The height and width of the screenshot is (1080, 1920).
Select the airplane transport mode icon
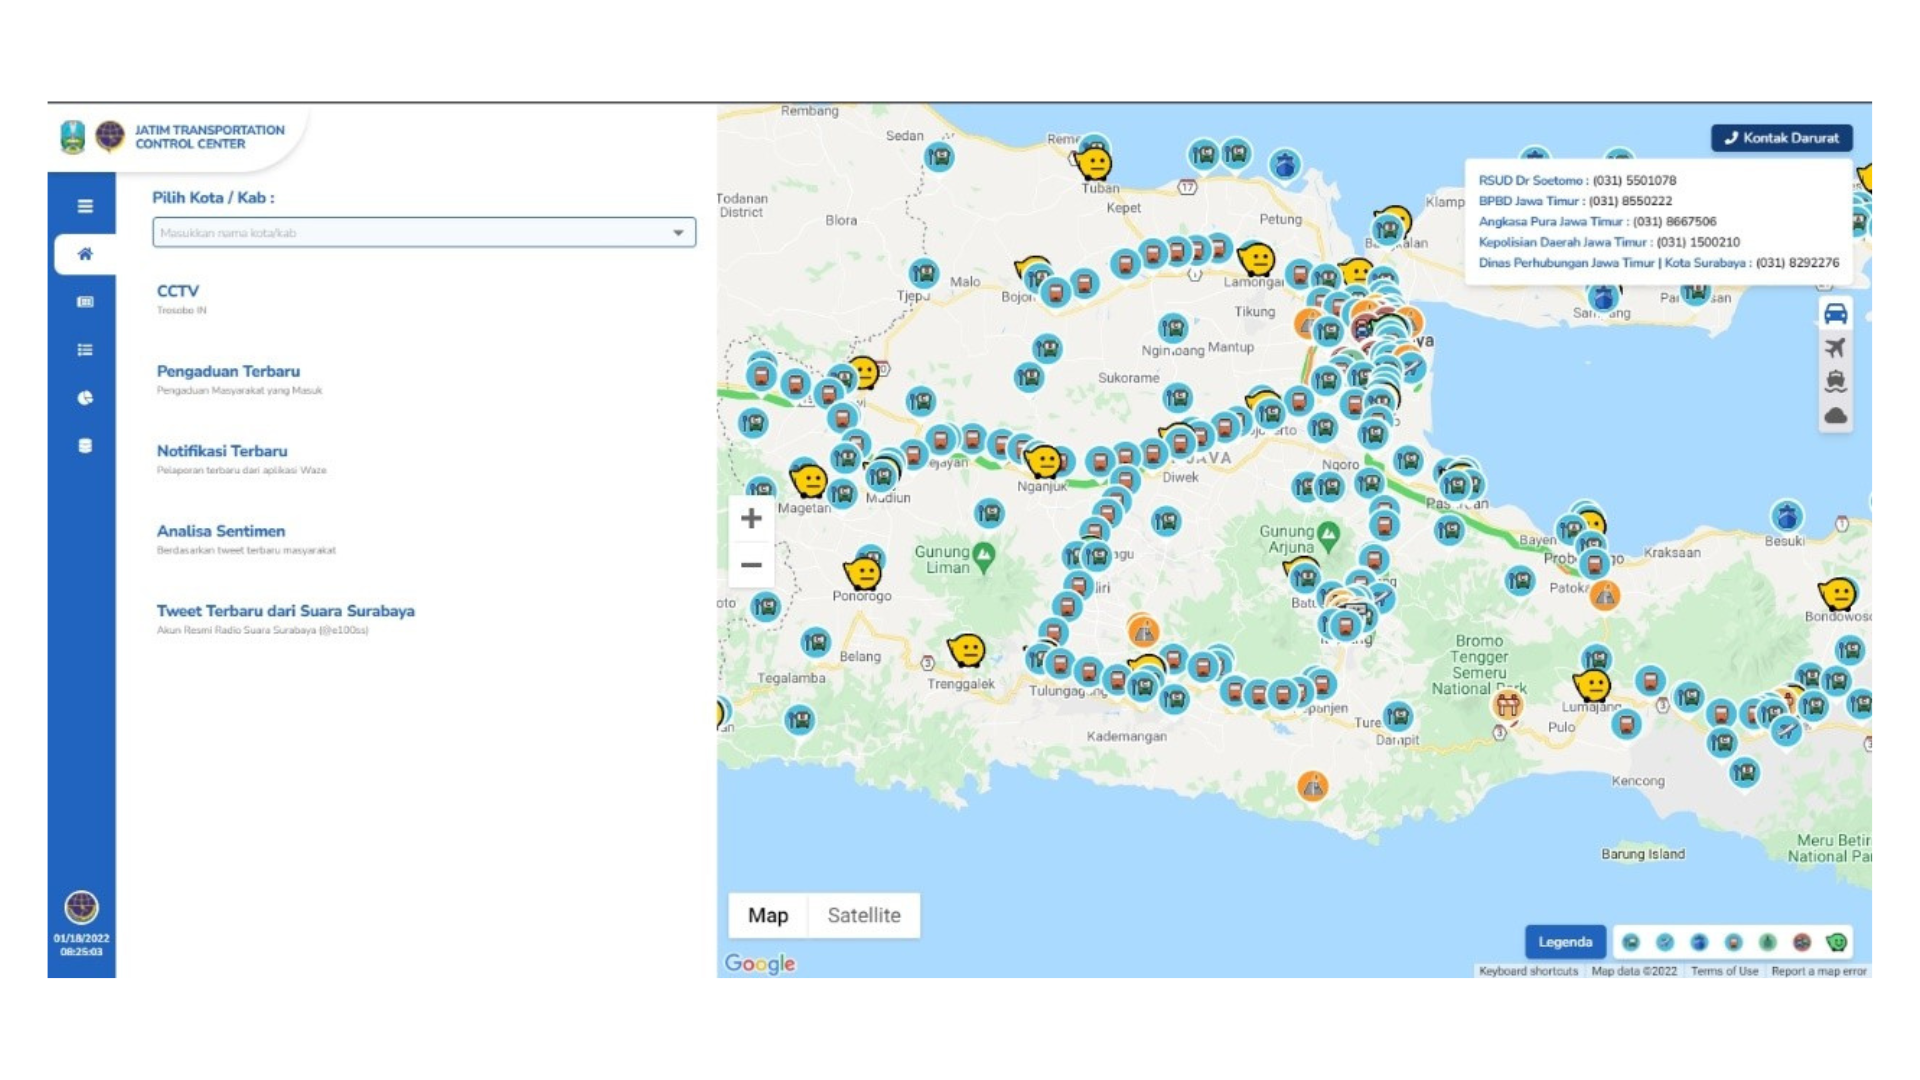pos(1835,348)
